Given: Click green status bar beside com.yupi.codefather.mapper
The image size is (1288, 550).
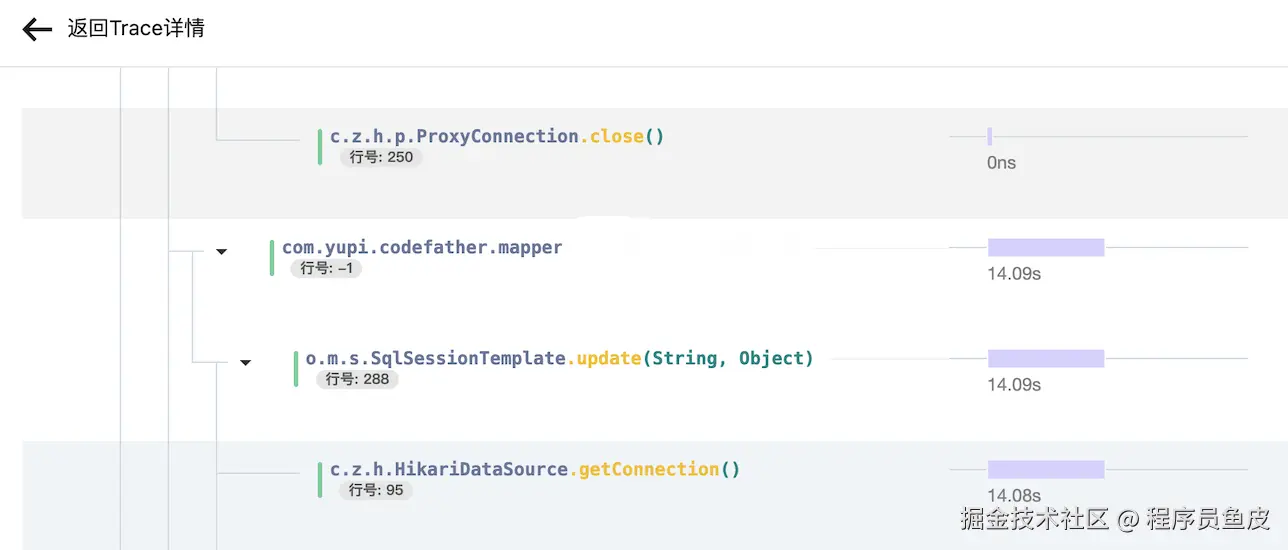Looking at the screenshot, I should point(272,257).
